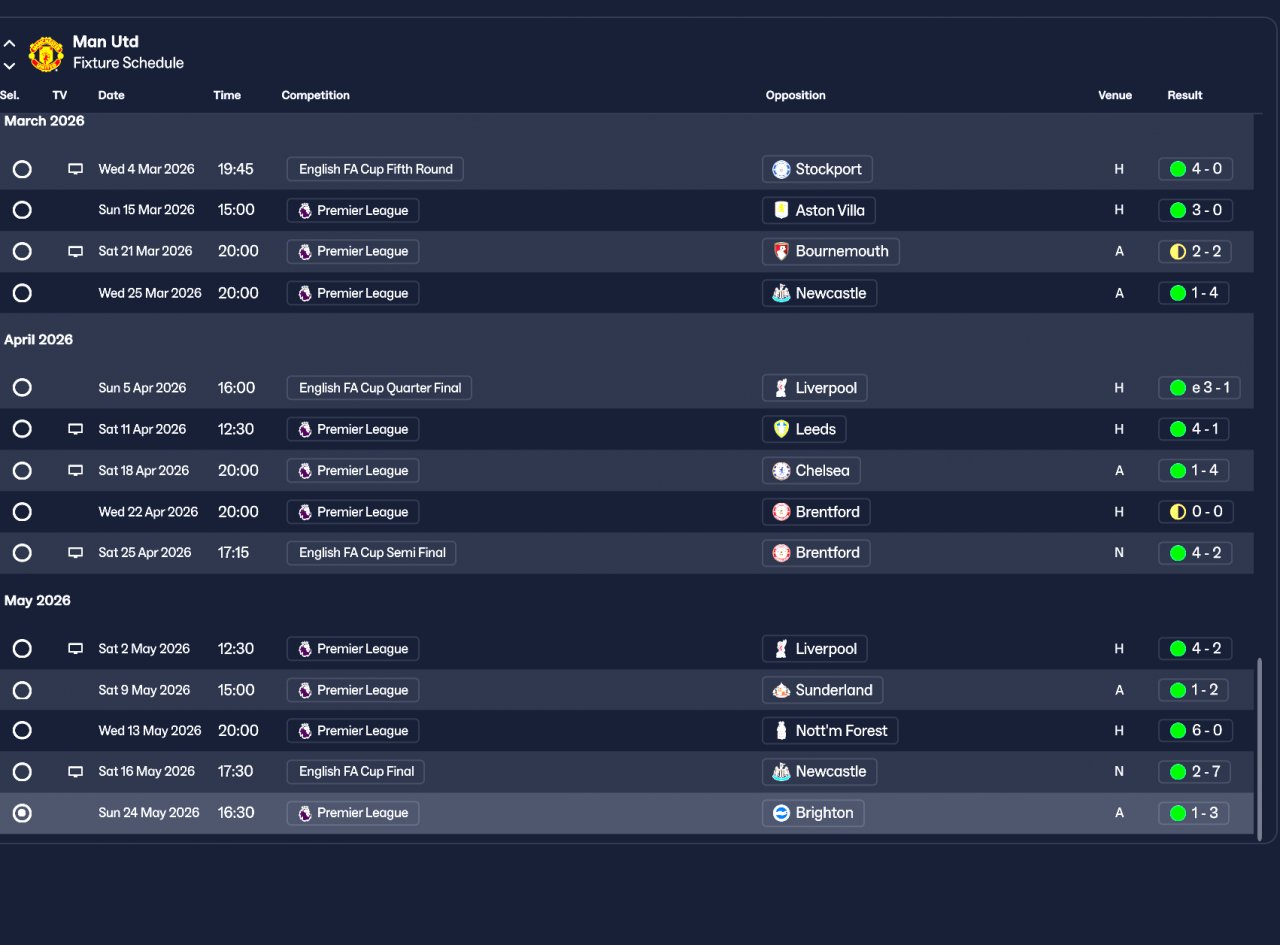Click the Aston Villa club badge
Viewport: 1280px width, 945px height.
[781, 210]
